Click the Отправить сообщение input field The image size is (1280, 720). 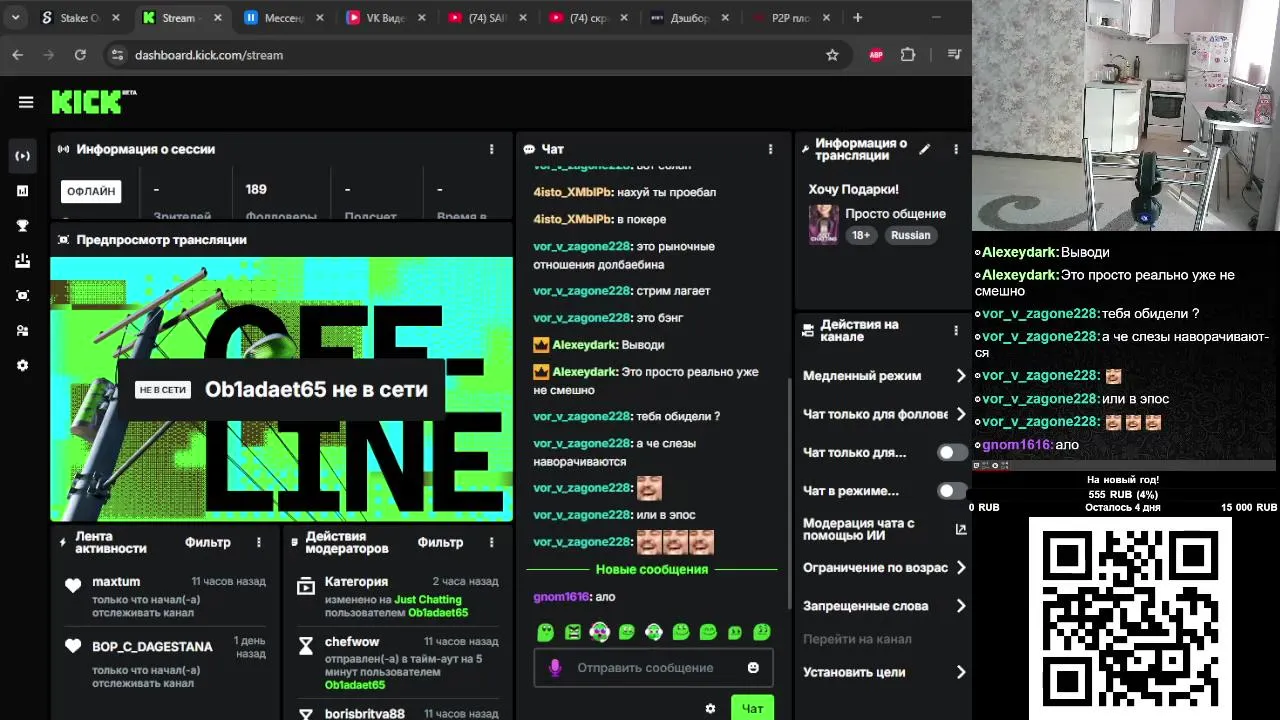tap(645, 668)
